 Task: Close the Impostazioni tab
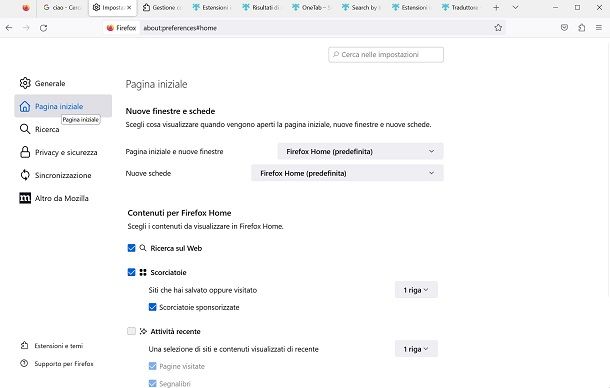(x=129, y=7)
